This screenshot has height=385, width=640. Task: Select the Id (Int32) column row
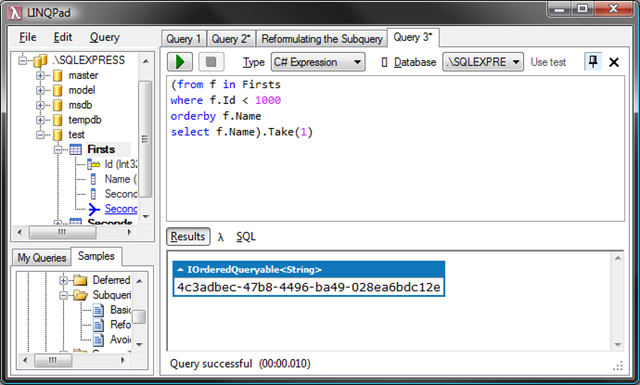click(x=121, y=164)
